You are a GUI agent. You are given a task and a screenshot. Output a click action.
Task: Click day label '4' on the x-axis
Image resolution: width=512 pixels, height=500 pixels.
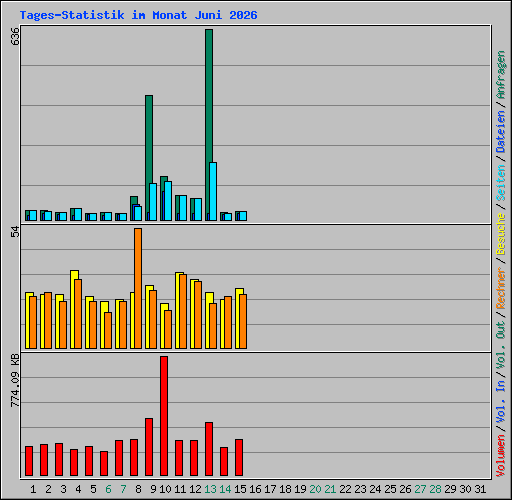pos(78,489)
